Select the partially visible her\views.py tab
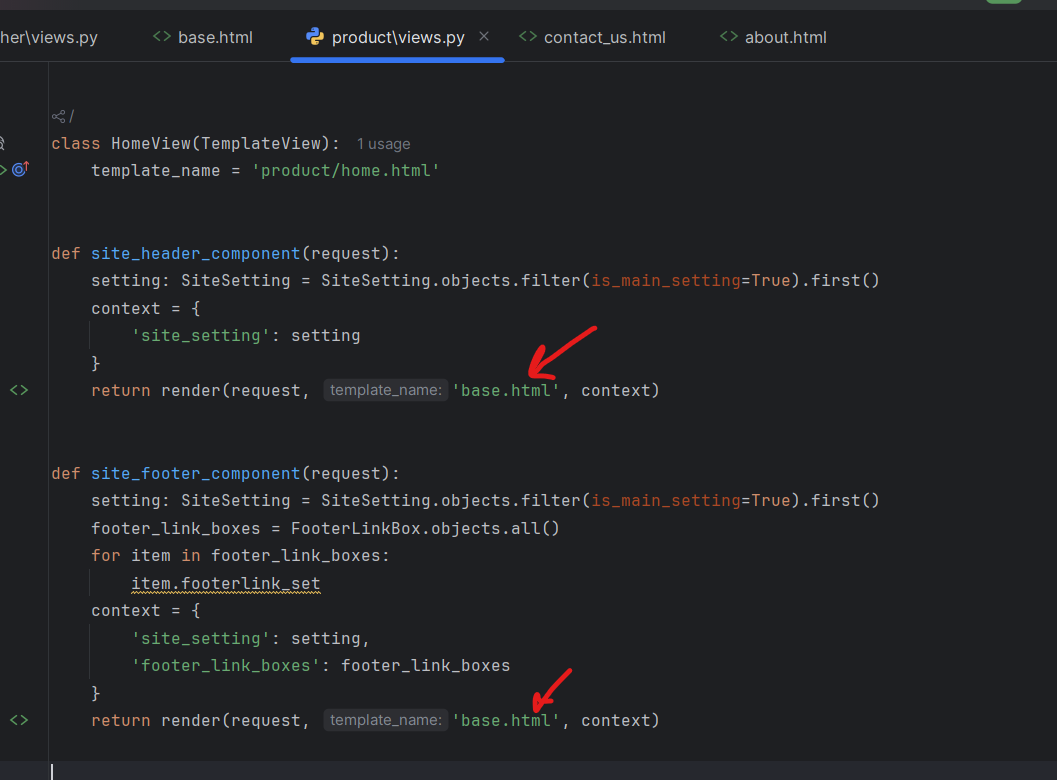This screenshot has width=1057, height=780. pyautogui.click(x=48, y=37)
